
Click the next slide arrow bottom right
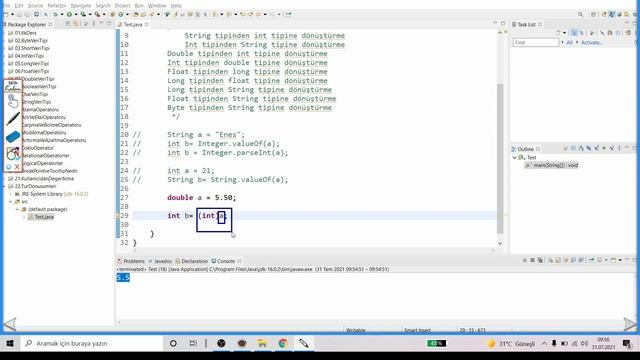[x=630, y=324]
